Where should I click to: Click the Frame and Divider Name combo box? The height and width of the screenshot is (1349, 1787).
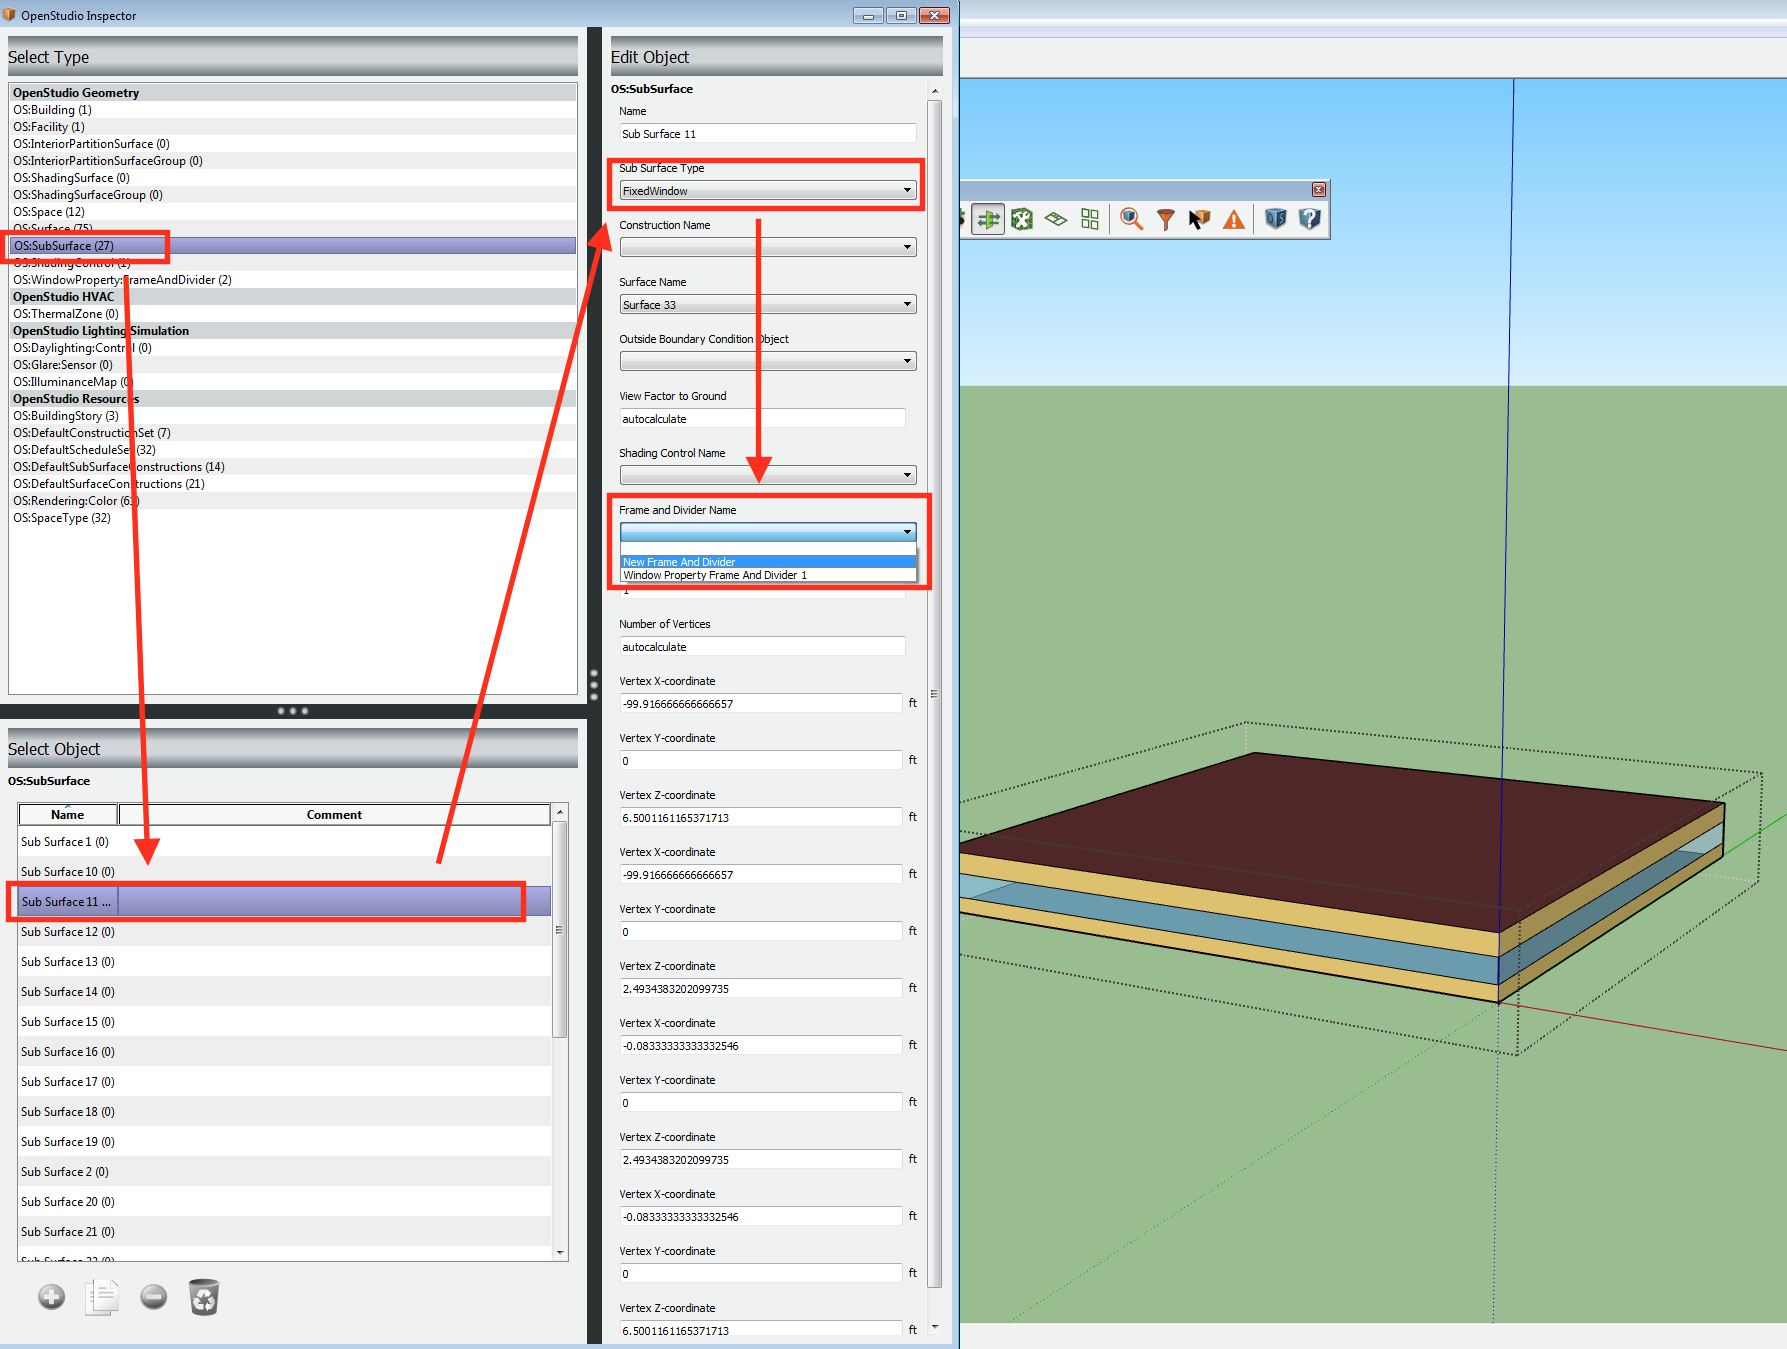[767, 532]
